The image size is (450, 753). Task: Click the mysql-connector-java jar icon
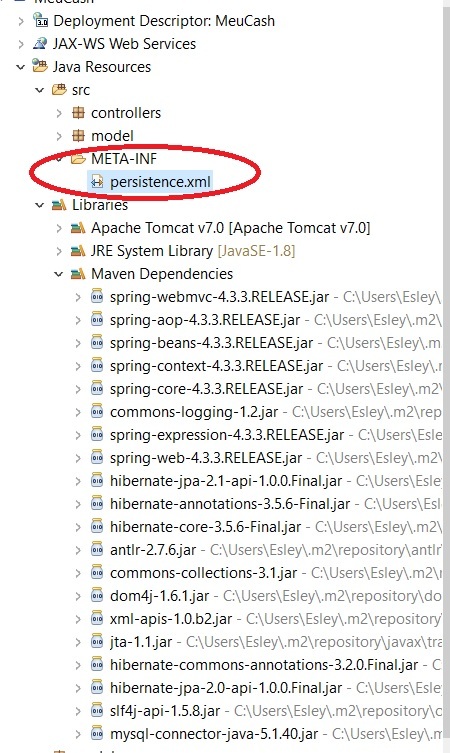coord(97,733)
